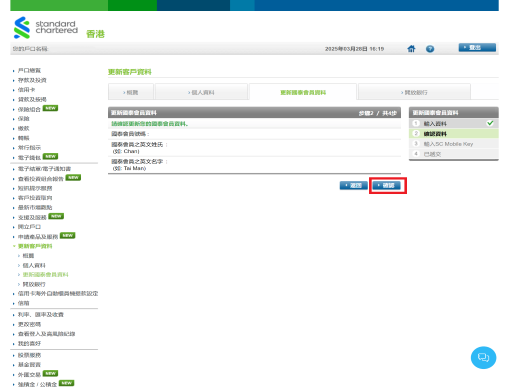Open 存款及投資 in sidebar
This screenshot has height=389, width=520.
(x=32, y=80)
